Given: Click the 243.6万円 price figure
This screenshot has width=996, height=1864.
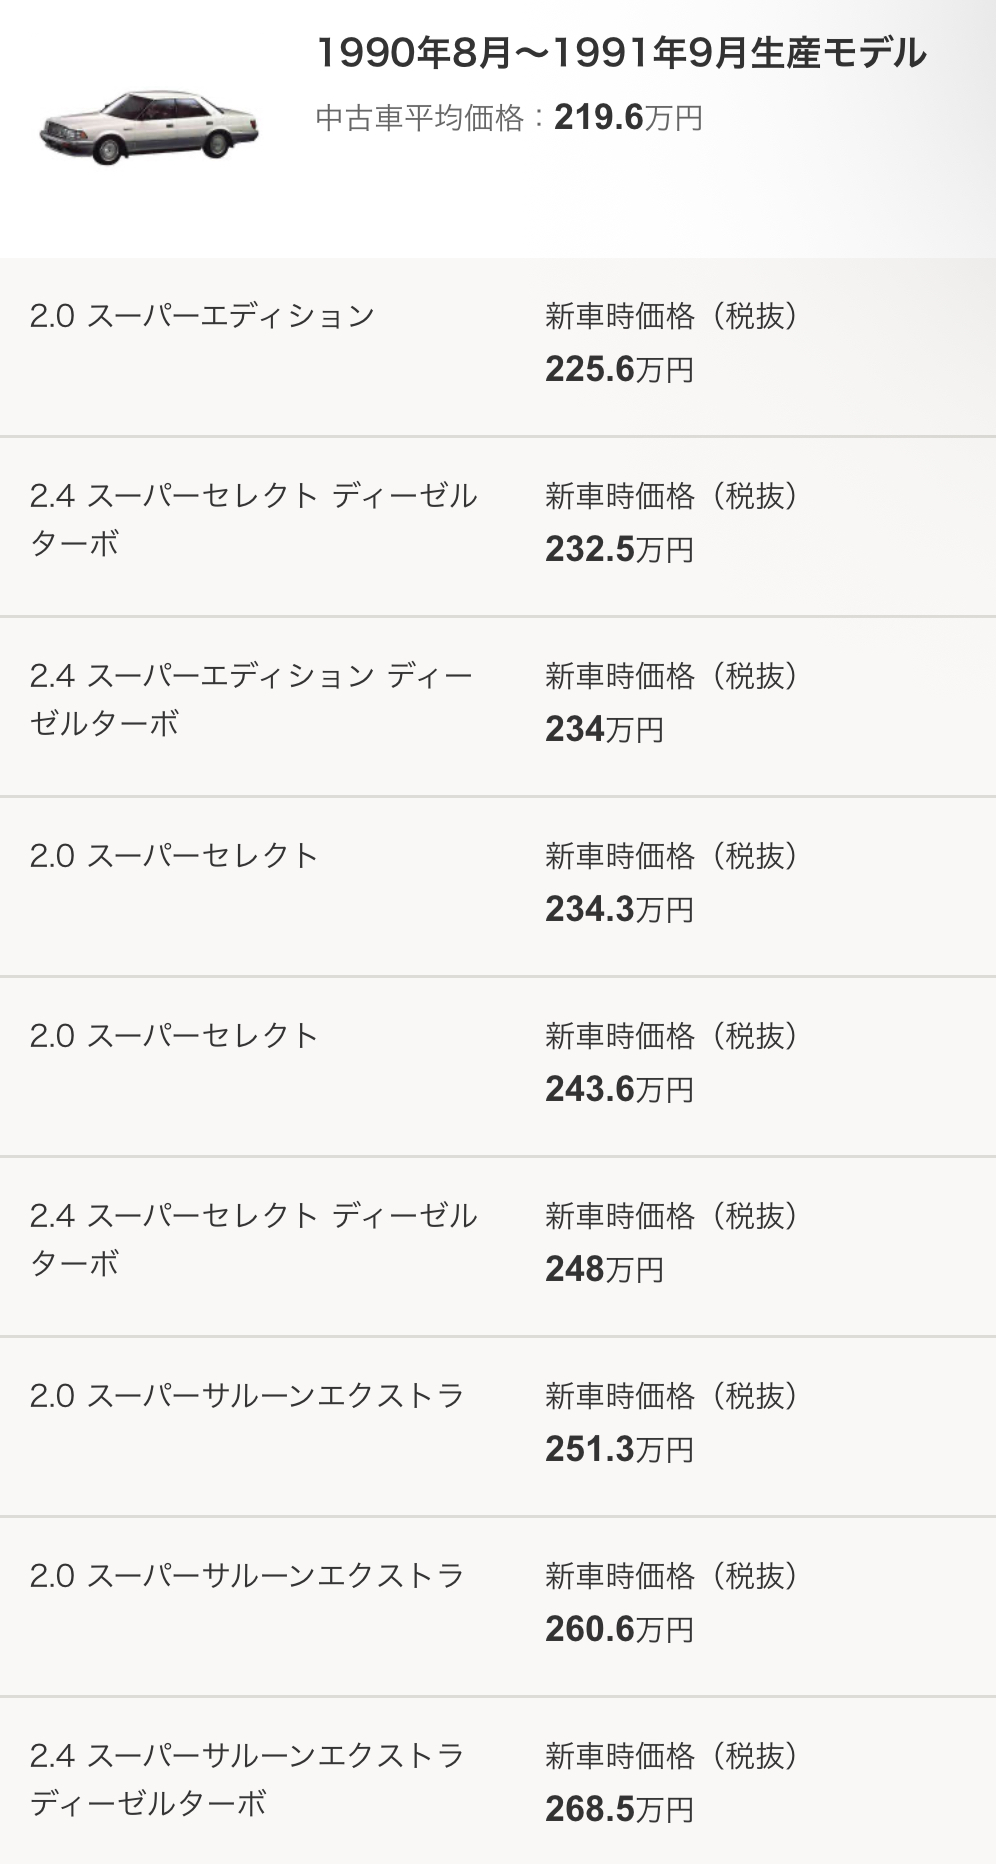Looking at the screenshot, I should tap(619, 1090).
